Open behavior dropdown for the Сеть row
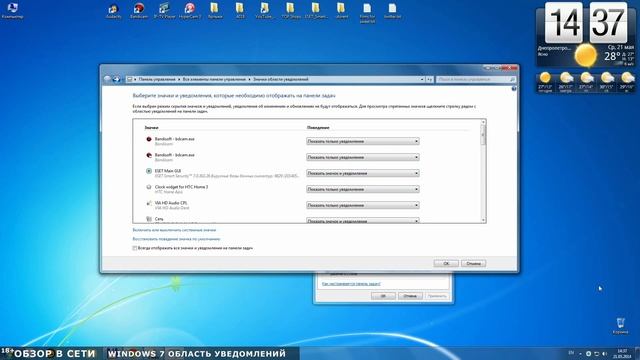 coord(363,221)
